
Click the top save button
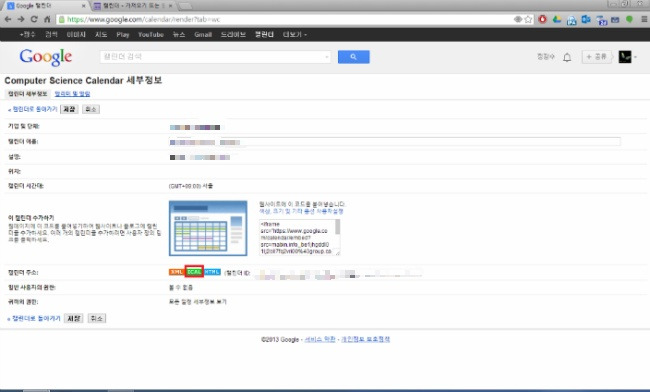[69, 109]
